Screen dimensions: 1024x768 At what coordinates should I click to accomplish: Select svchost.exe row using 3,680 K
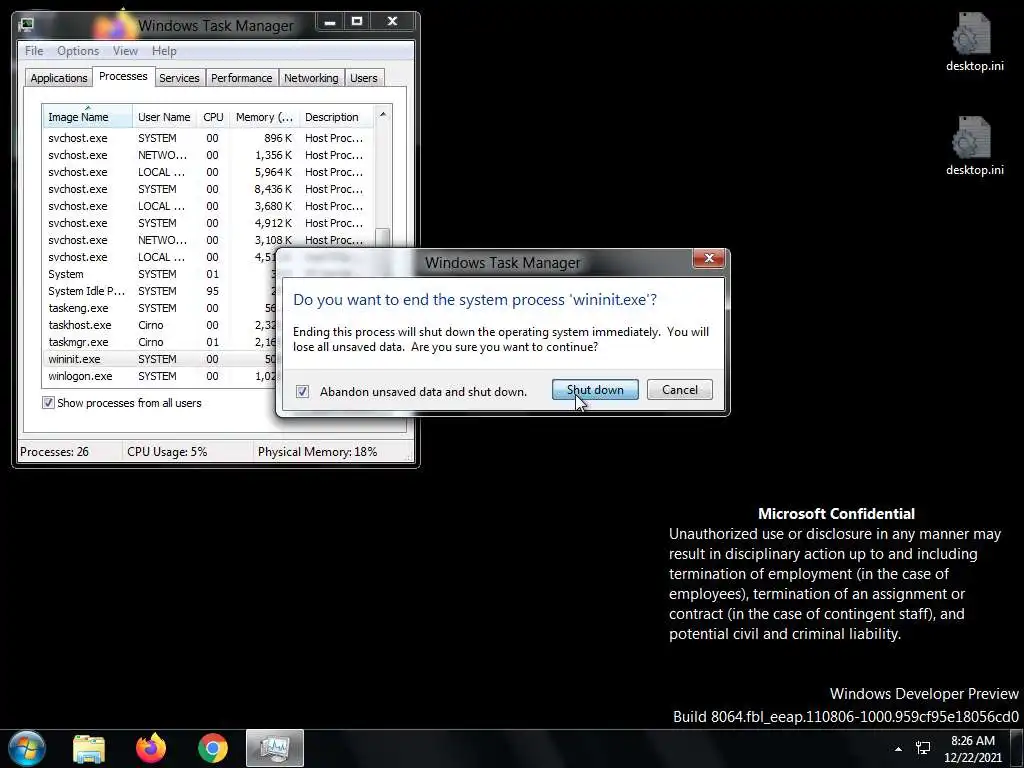[x=209, y=206]
